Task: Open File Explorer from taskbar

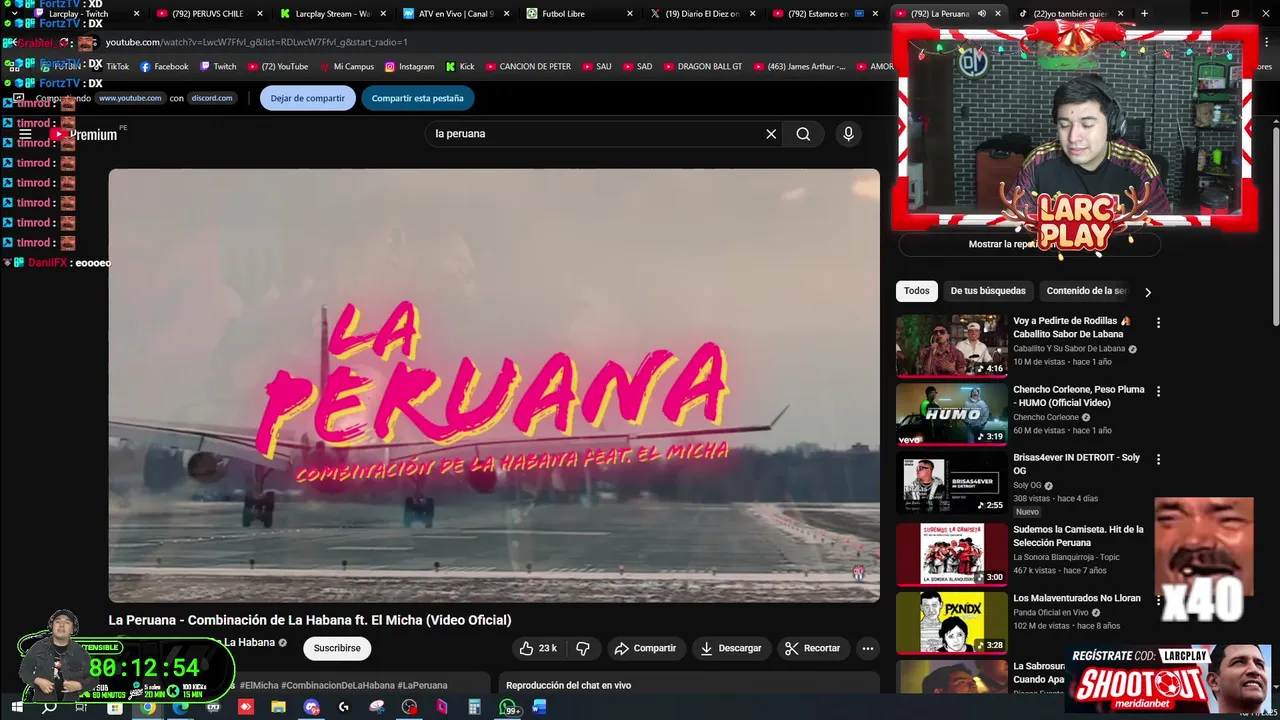Action: point(278,708)
